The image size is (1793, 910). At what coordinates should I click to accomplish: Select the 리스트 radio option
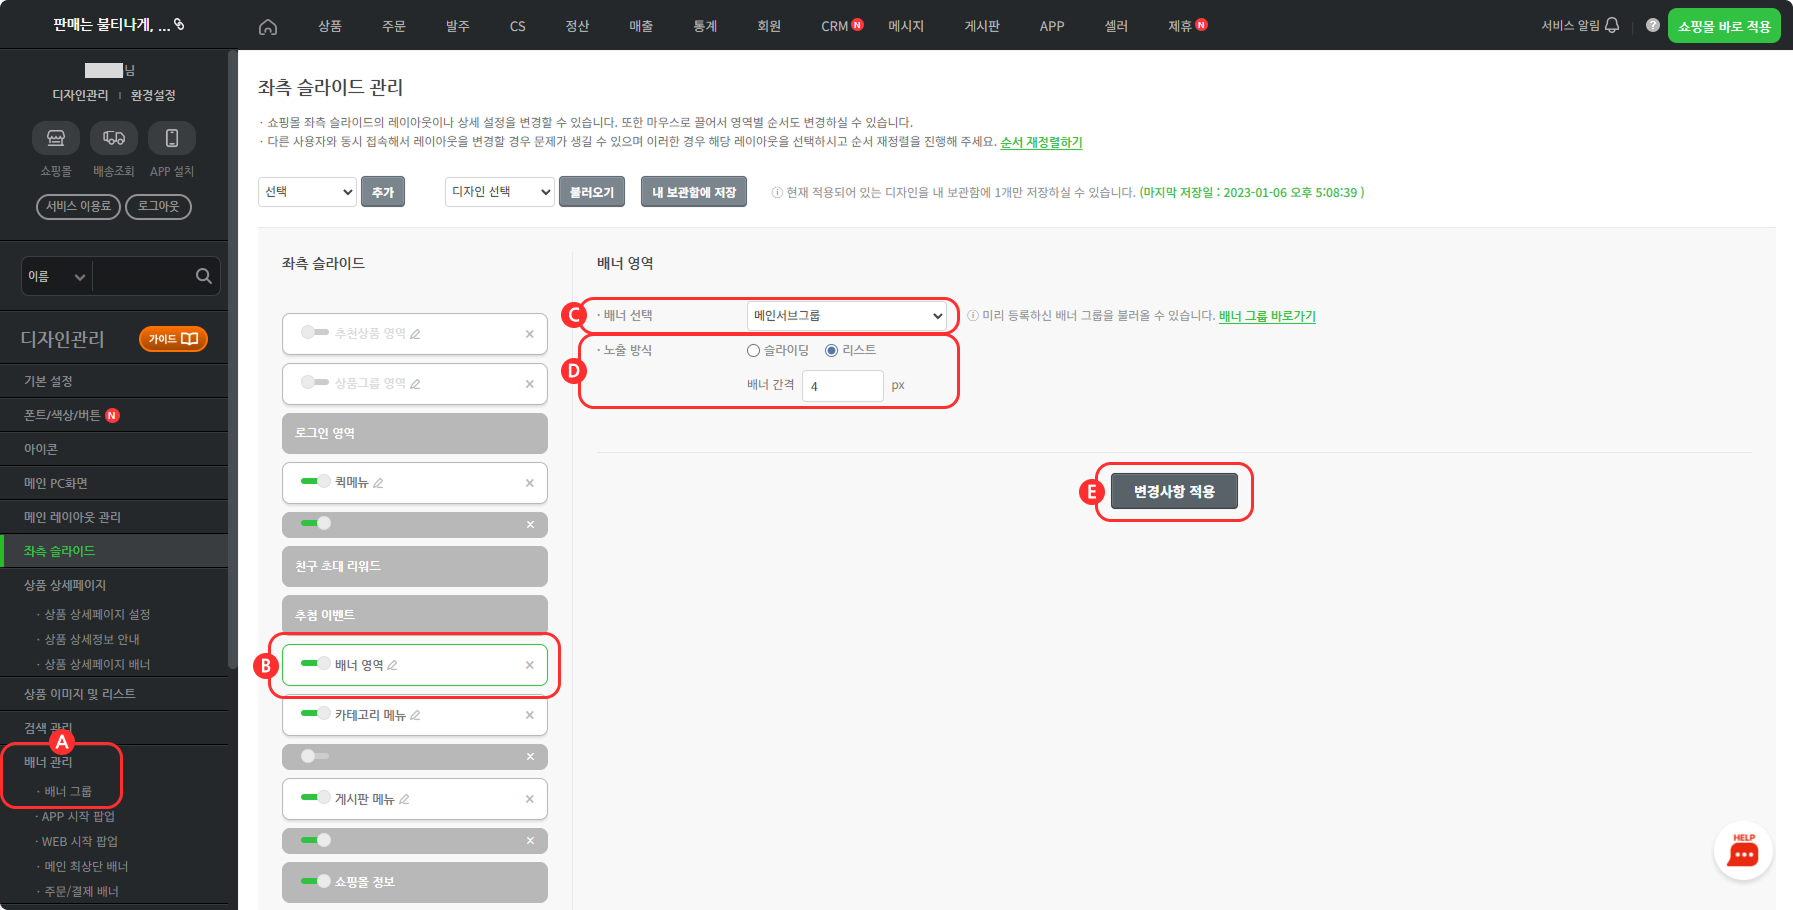[831, 350]
